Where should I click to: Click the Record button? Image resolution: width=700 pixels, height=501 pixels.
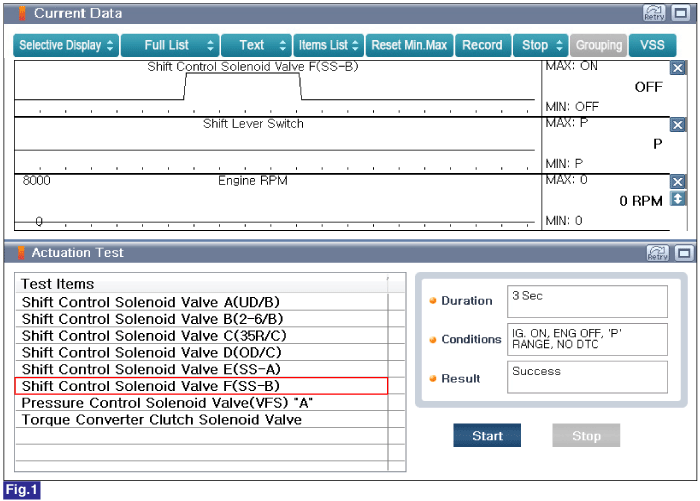pyautogui.click(x=483, y=45)
